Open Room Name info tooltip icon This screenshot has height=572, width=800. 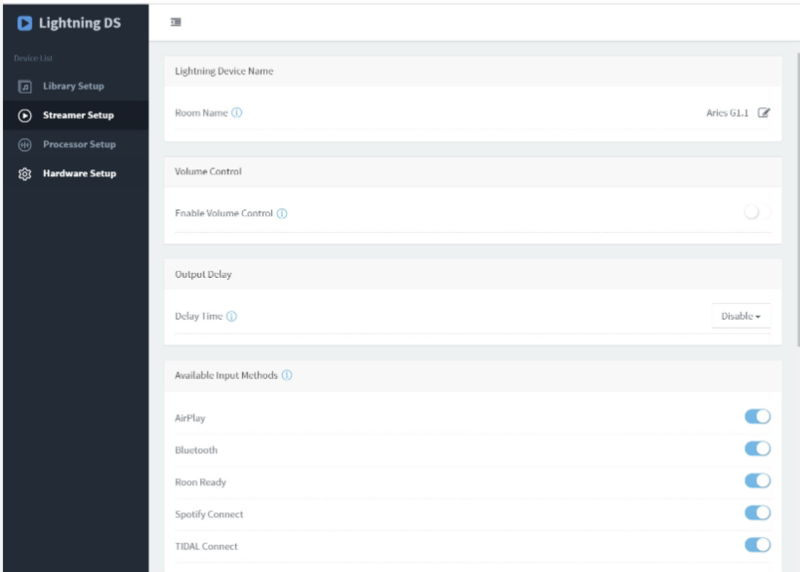[x=237, y=113]
